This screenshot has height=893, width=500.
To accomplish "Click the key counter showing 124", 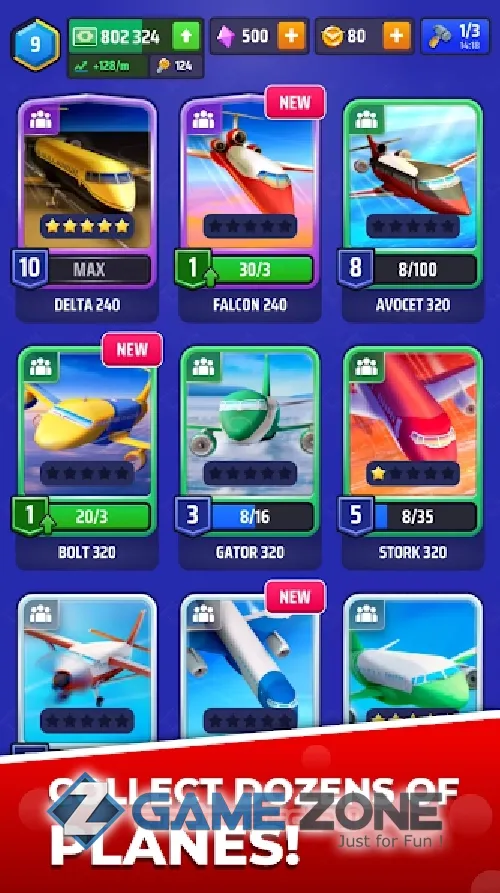I will pyautogui.click(x=177, y=66).
